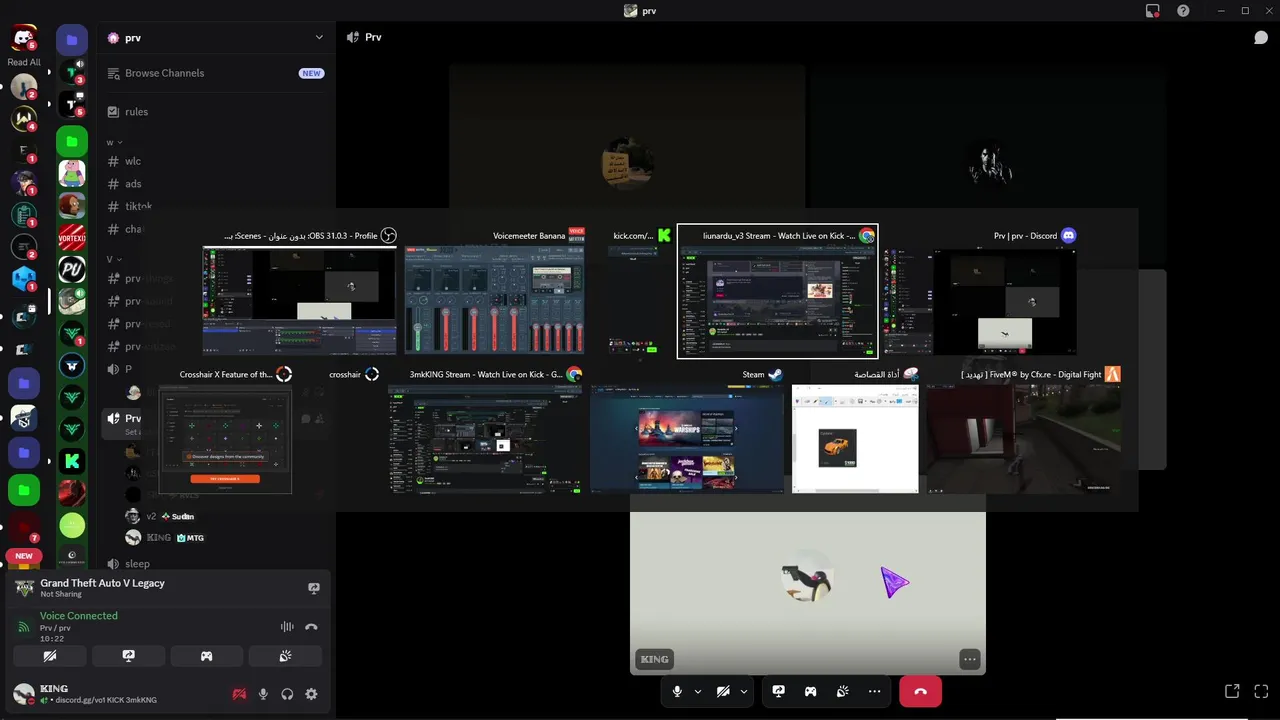The height and width of the screenshot is (720, 1280).
Task: Hang up with red disconnect button
Action: (x=920, y=691)
